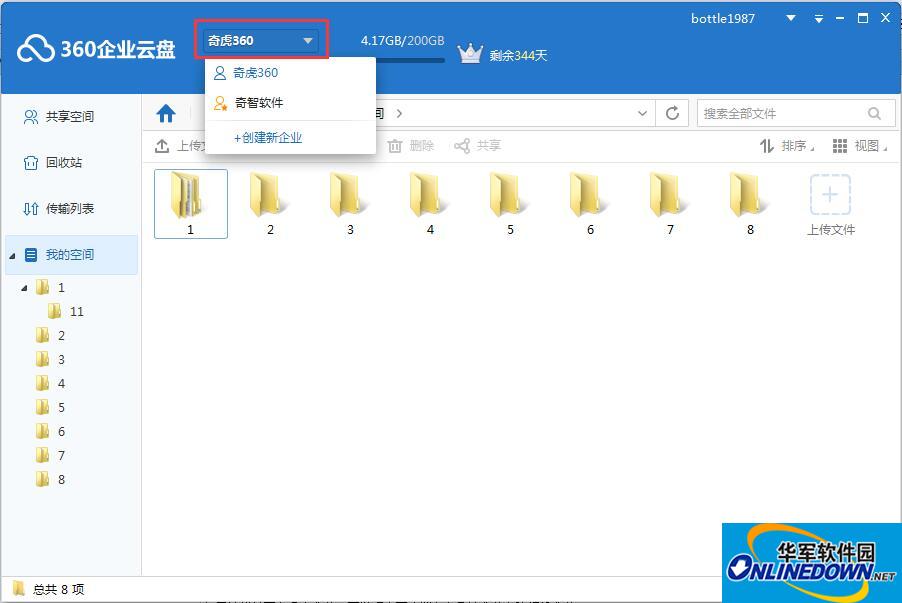The image size is (902, 603).
Task: Click the 视图 grid view icon
Action: (x=838, y=146)
